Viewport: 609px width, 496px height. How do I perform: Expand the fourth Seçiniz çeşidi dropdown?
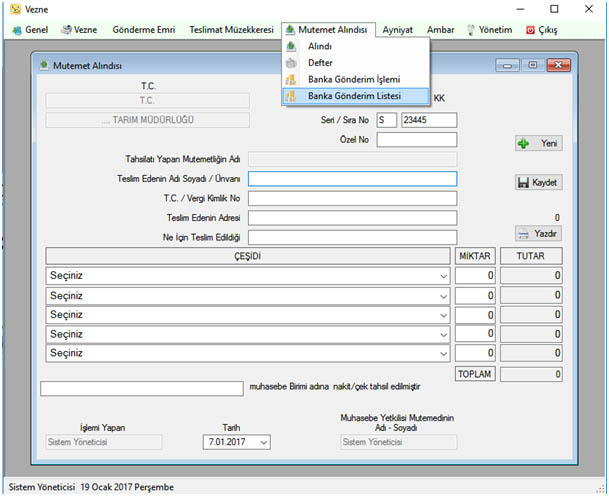[444, 335]
